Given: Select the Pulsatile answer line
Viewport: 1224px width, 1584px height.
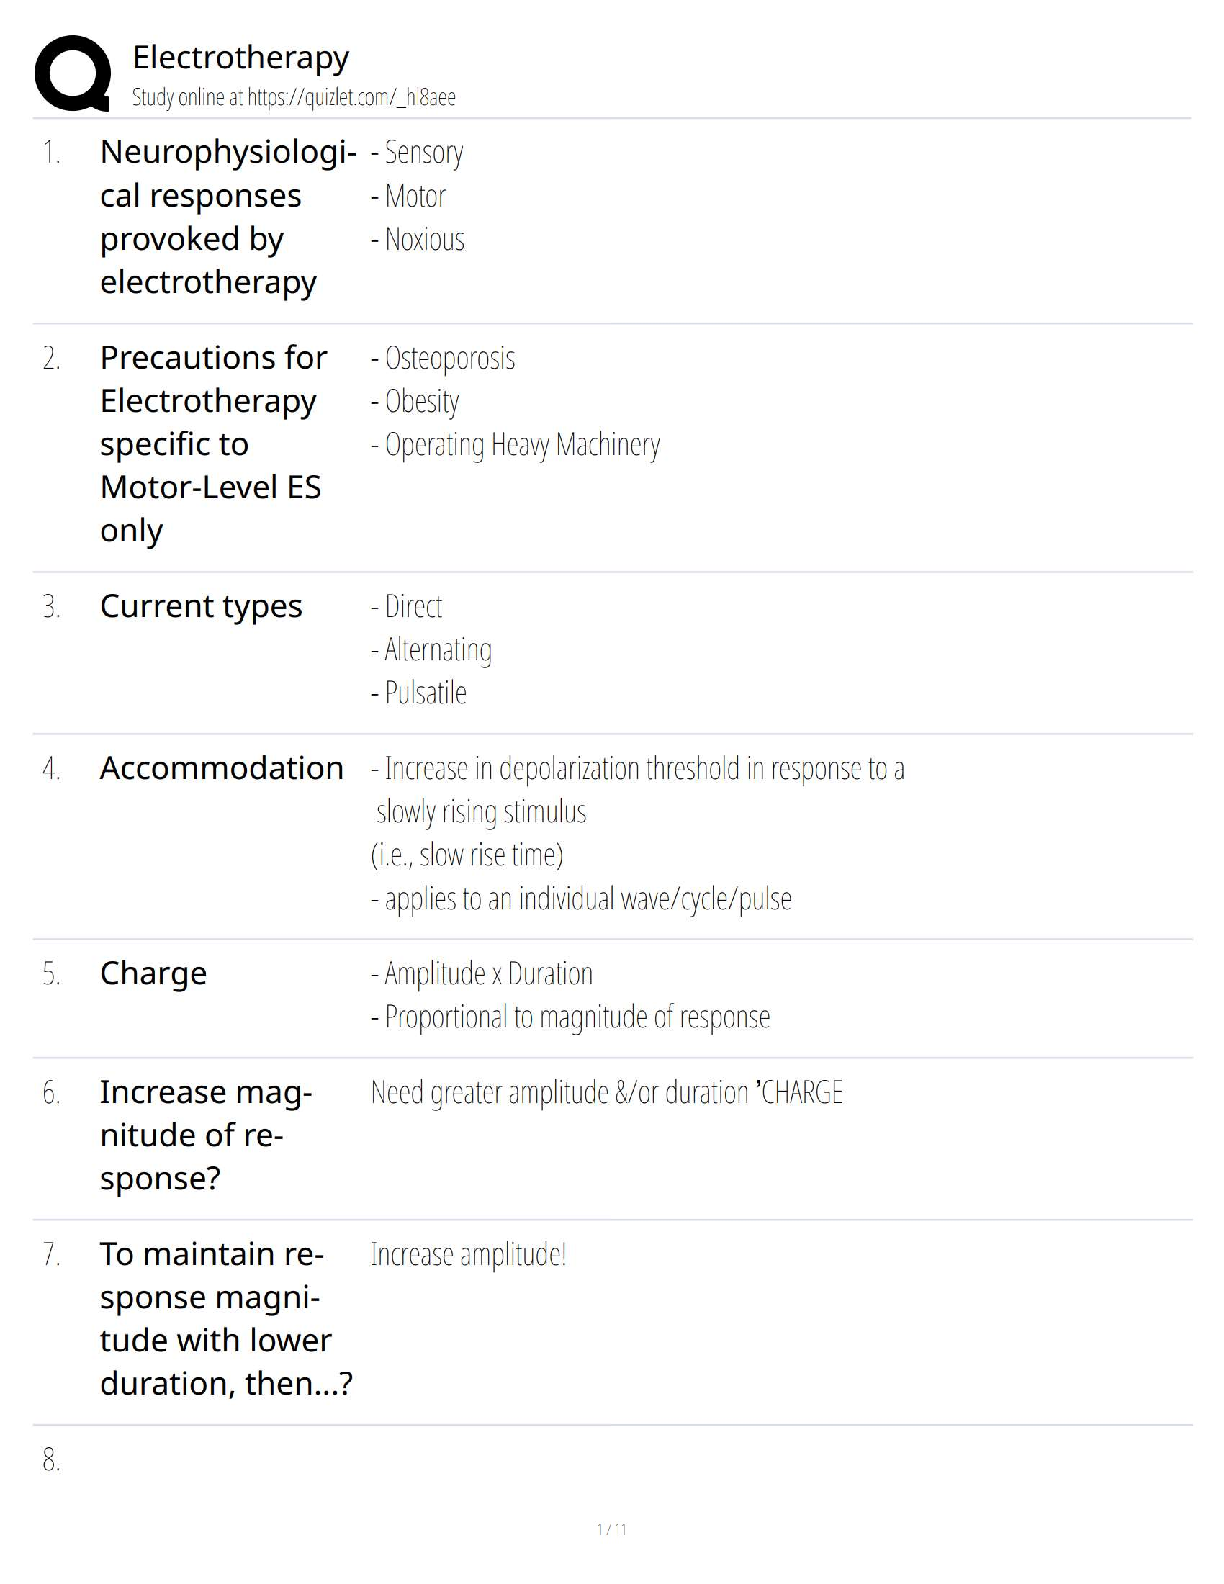Looking at the screenshot, I should [419, 693].
